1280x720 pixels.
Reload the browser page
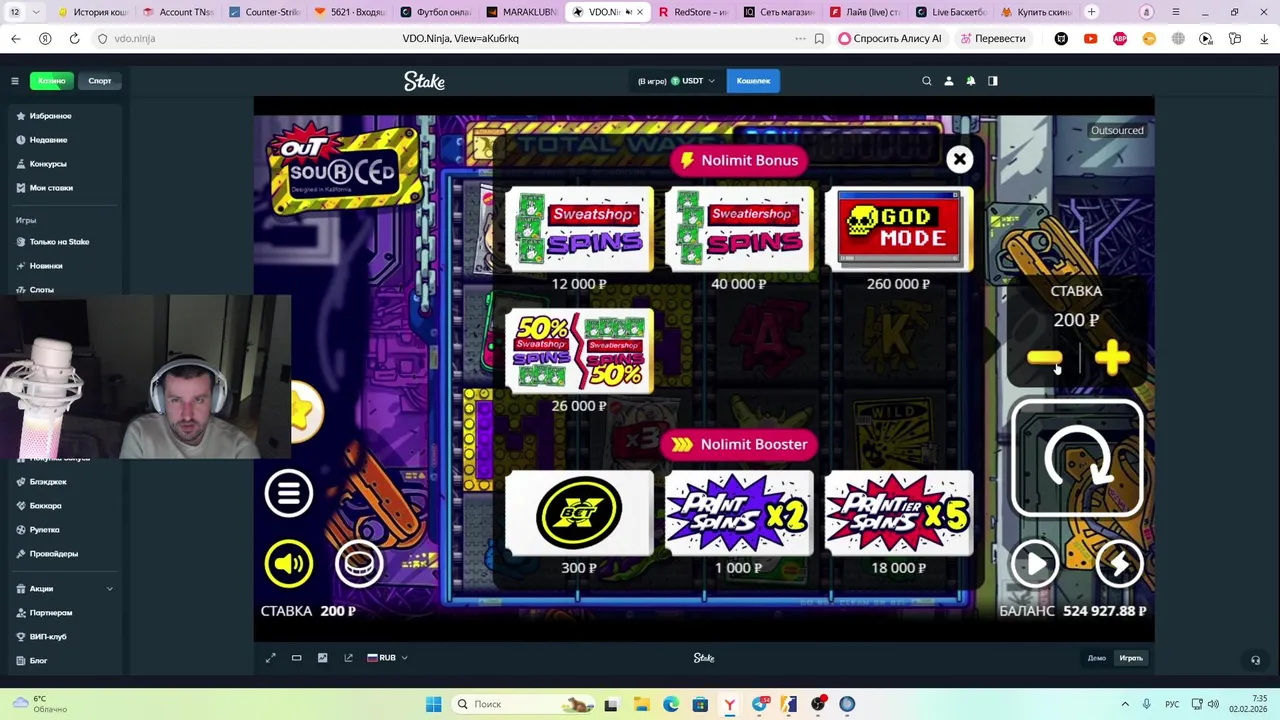tap(74, 38)
